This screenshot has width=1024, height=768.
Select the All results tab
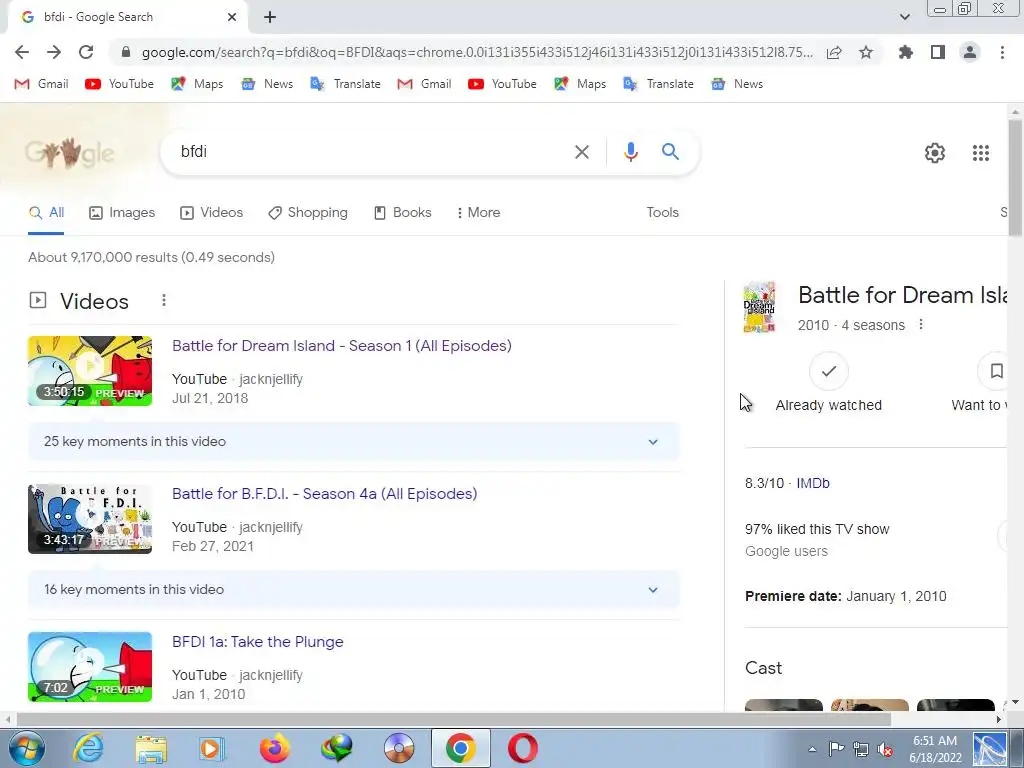click(x=46, y=213)
